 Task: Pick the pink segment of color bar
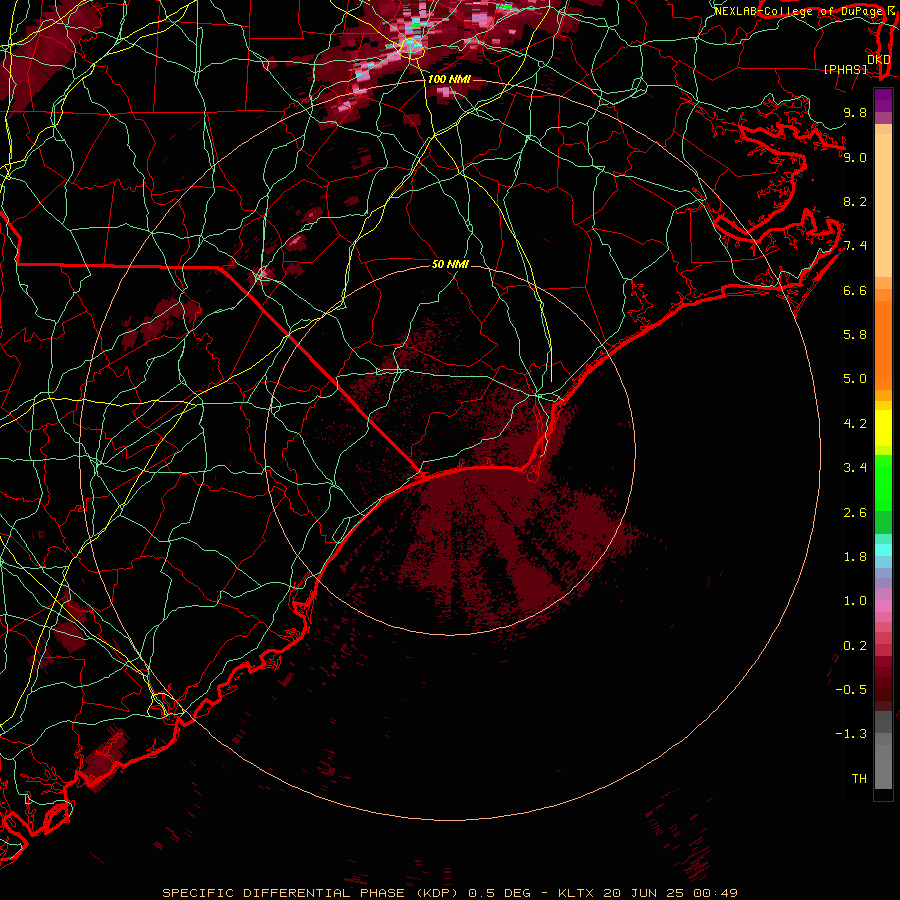pyautogui.click(x=883, y=606)
